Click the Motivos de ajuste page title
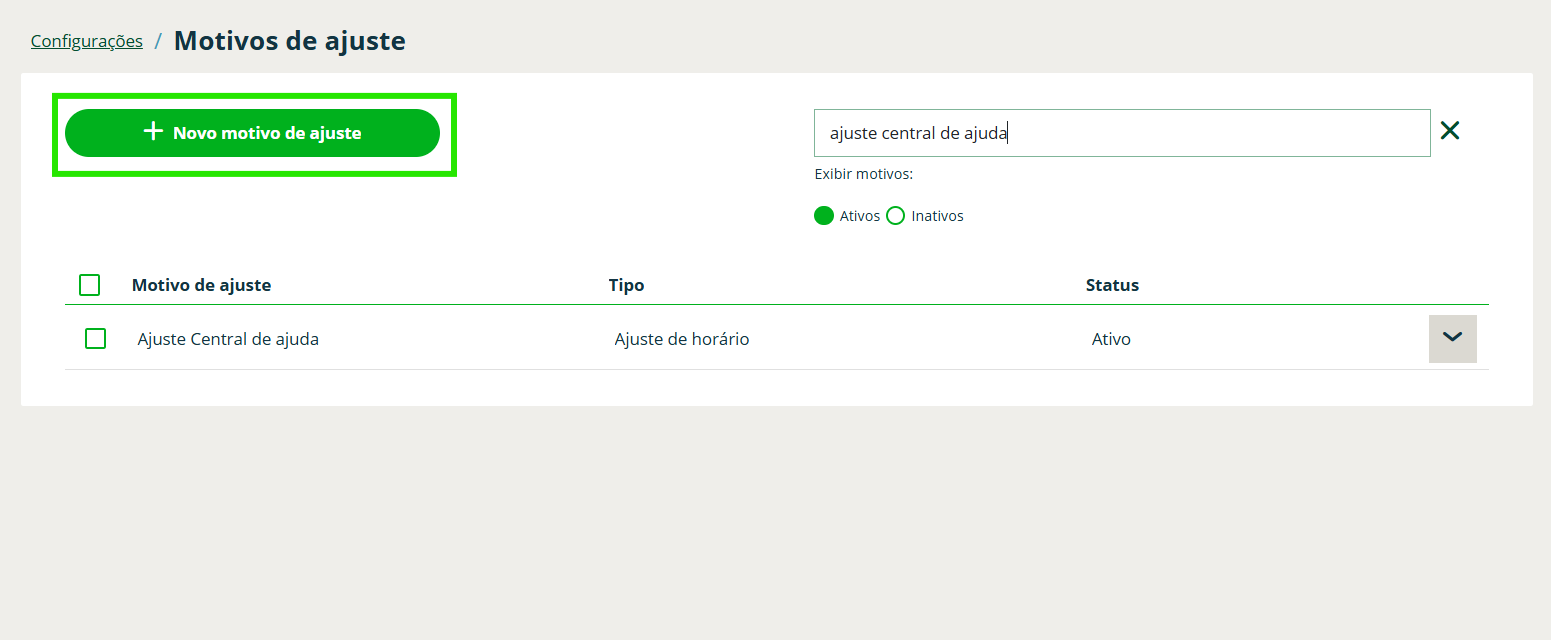 [289, 41]
